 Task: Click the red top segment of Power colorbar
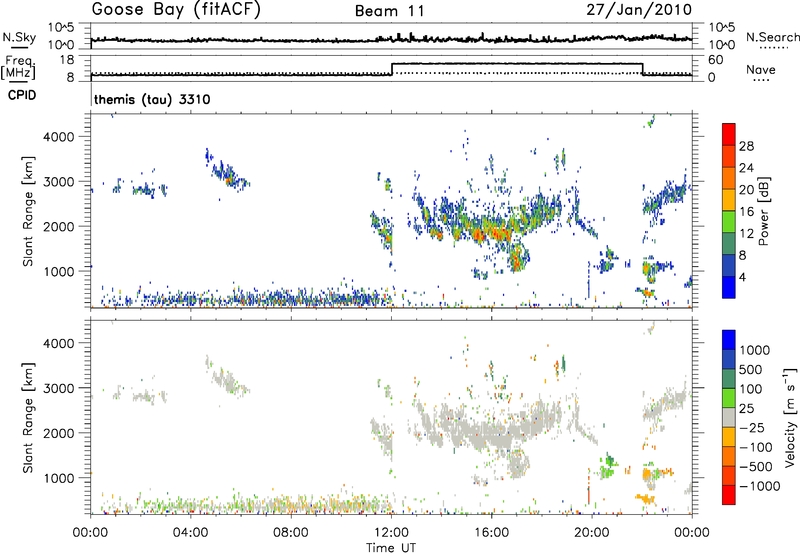729,134
